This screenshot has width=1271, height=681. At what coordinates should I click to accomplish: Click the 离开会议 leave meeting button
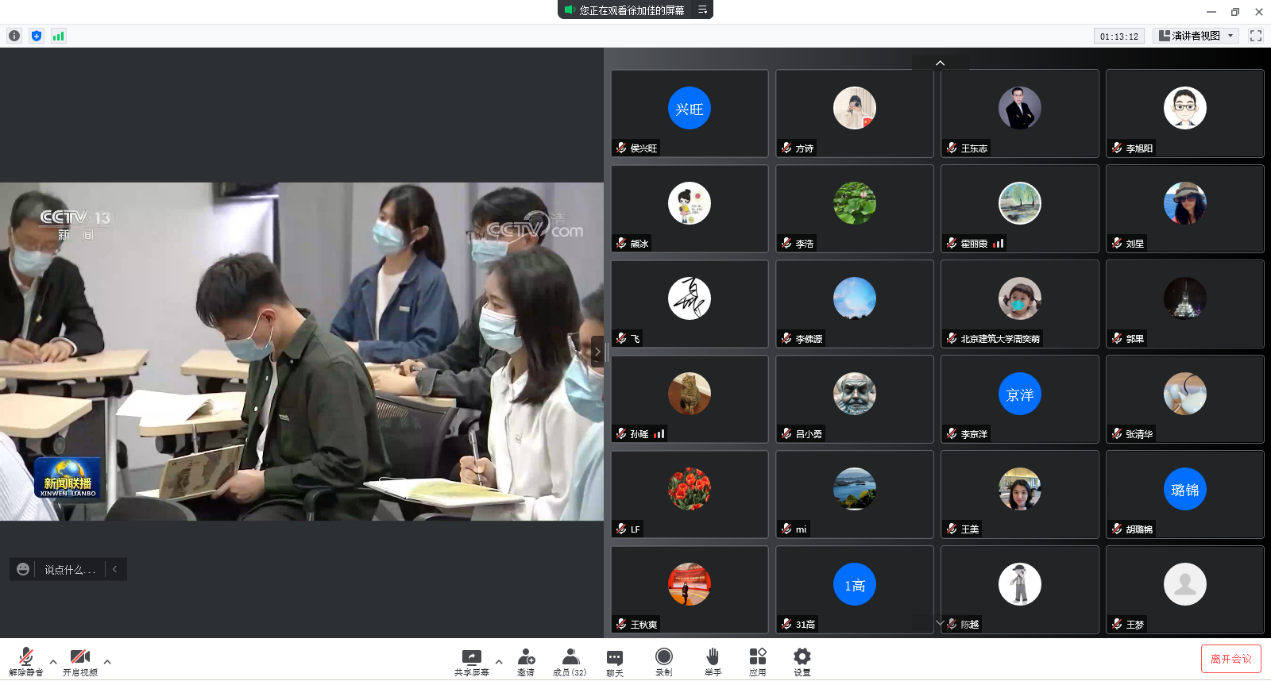(1230, 659)
